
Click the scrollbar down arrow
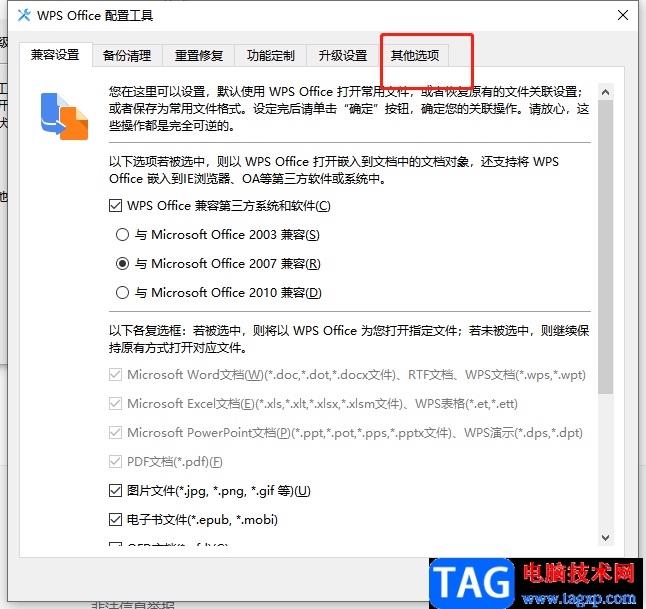[x=605, y=538]
